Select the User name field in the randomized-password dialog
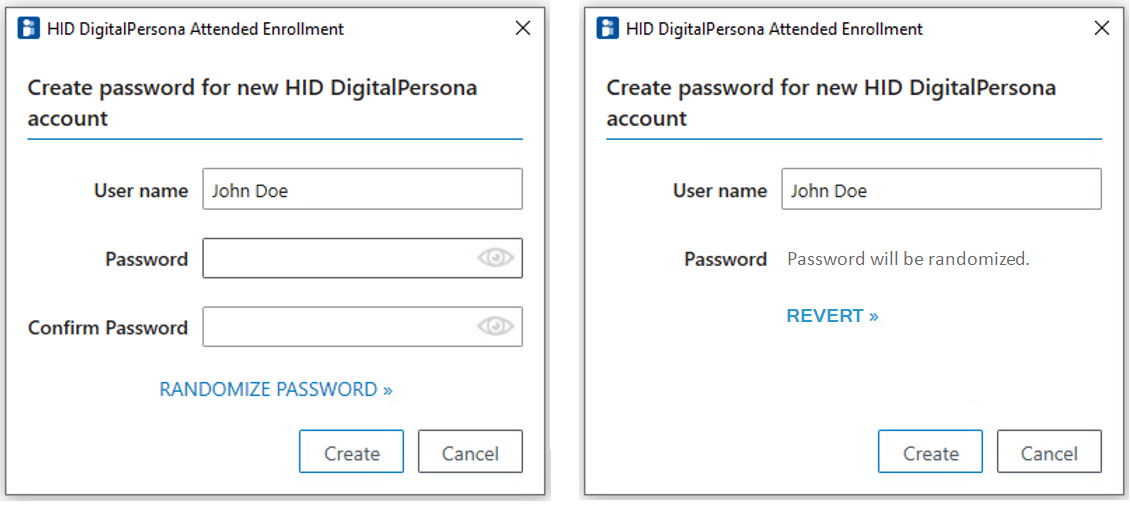Image resolution: width=1130 pixels, height=506 pixels. pos(940,190)
